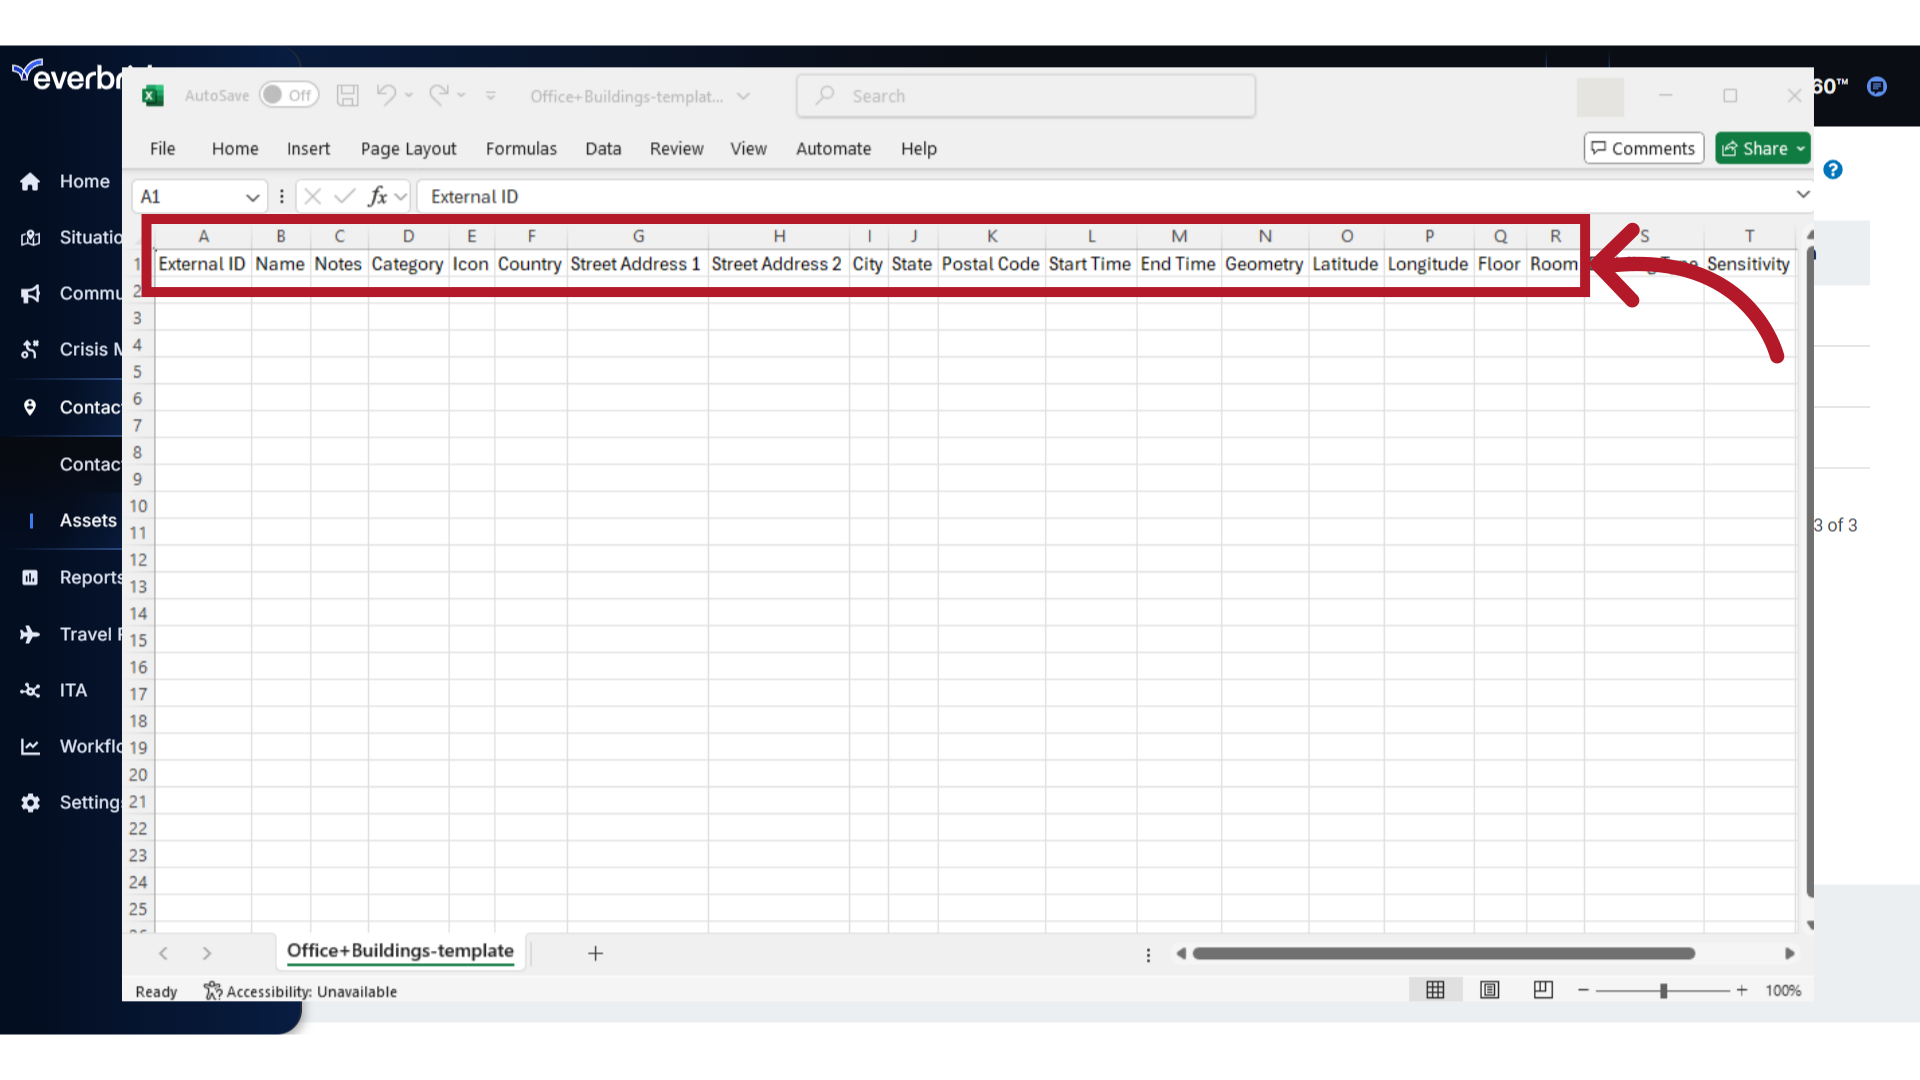The image size is (1920, 1080).
Task: Select the View ribbon tab
Action: (748, 148)
